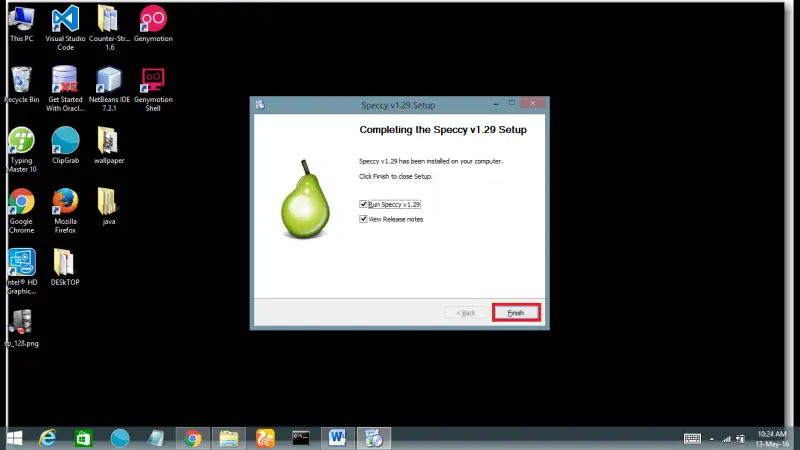Uncheck View Release notes checkbox
Viewport: 800px width, 450px height.
coord(363,219)
